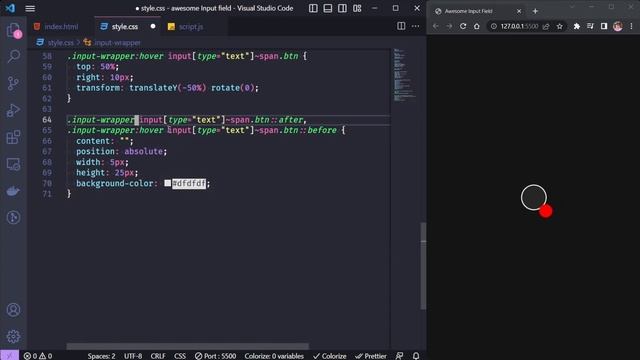Open the browser three-dot menu
640x360 pixels.
pos(631,26)
